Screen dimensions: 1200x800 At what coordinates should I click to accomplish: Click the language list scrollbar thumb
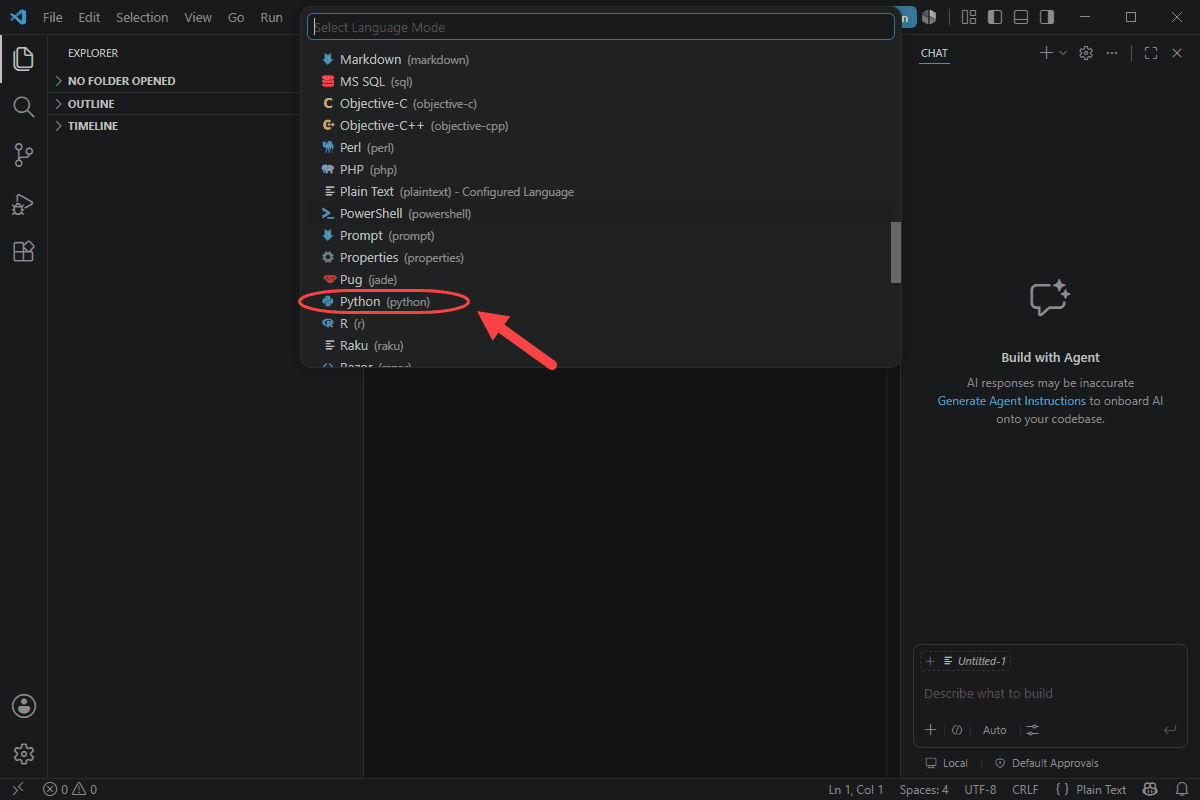click(896, 252)
